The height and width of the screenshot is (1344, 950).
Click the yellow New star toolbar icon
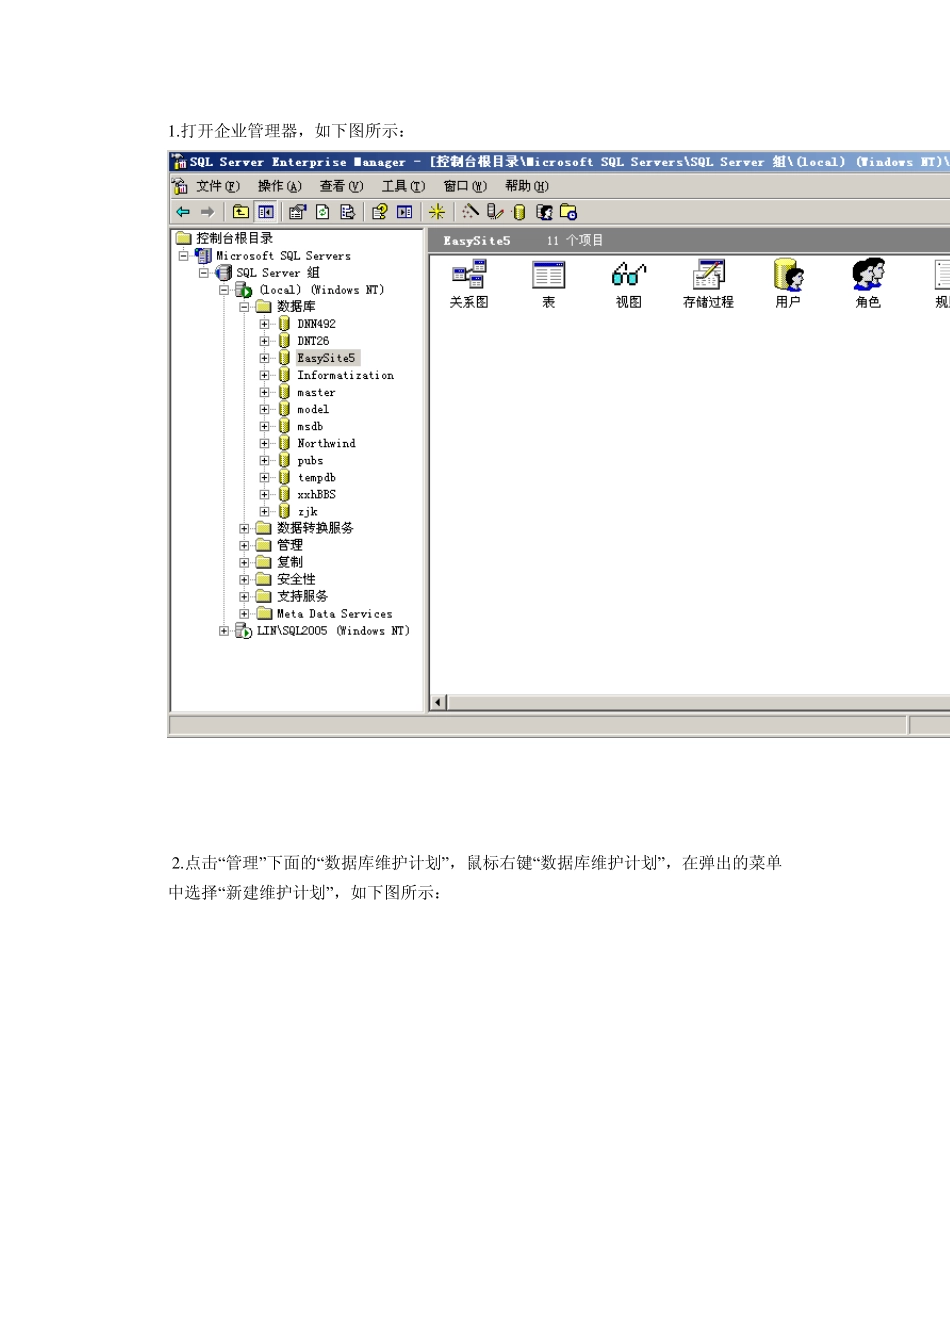(x=437, y=212)
